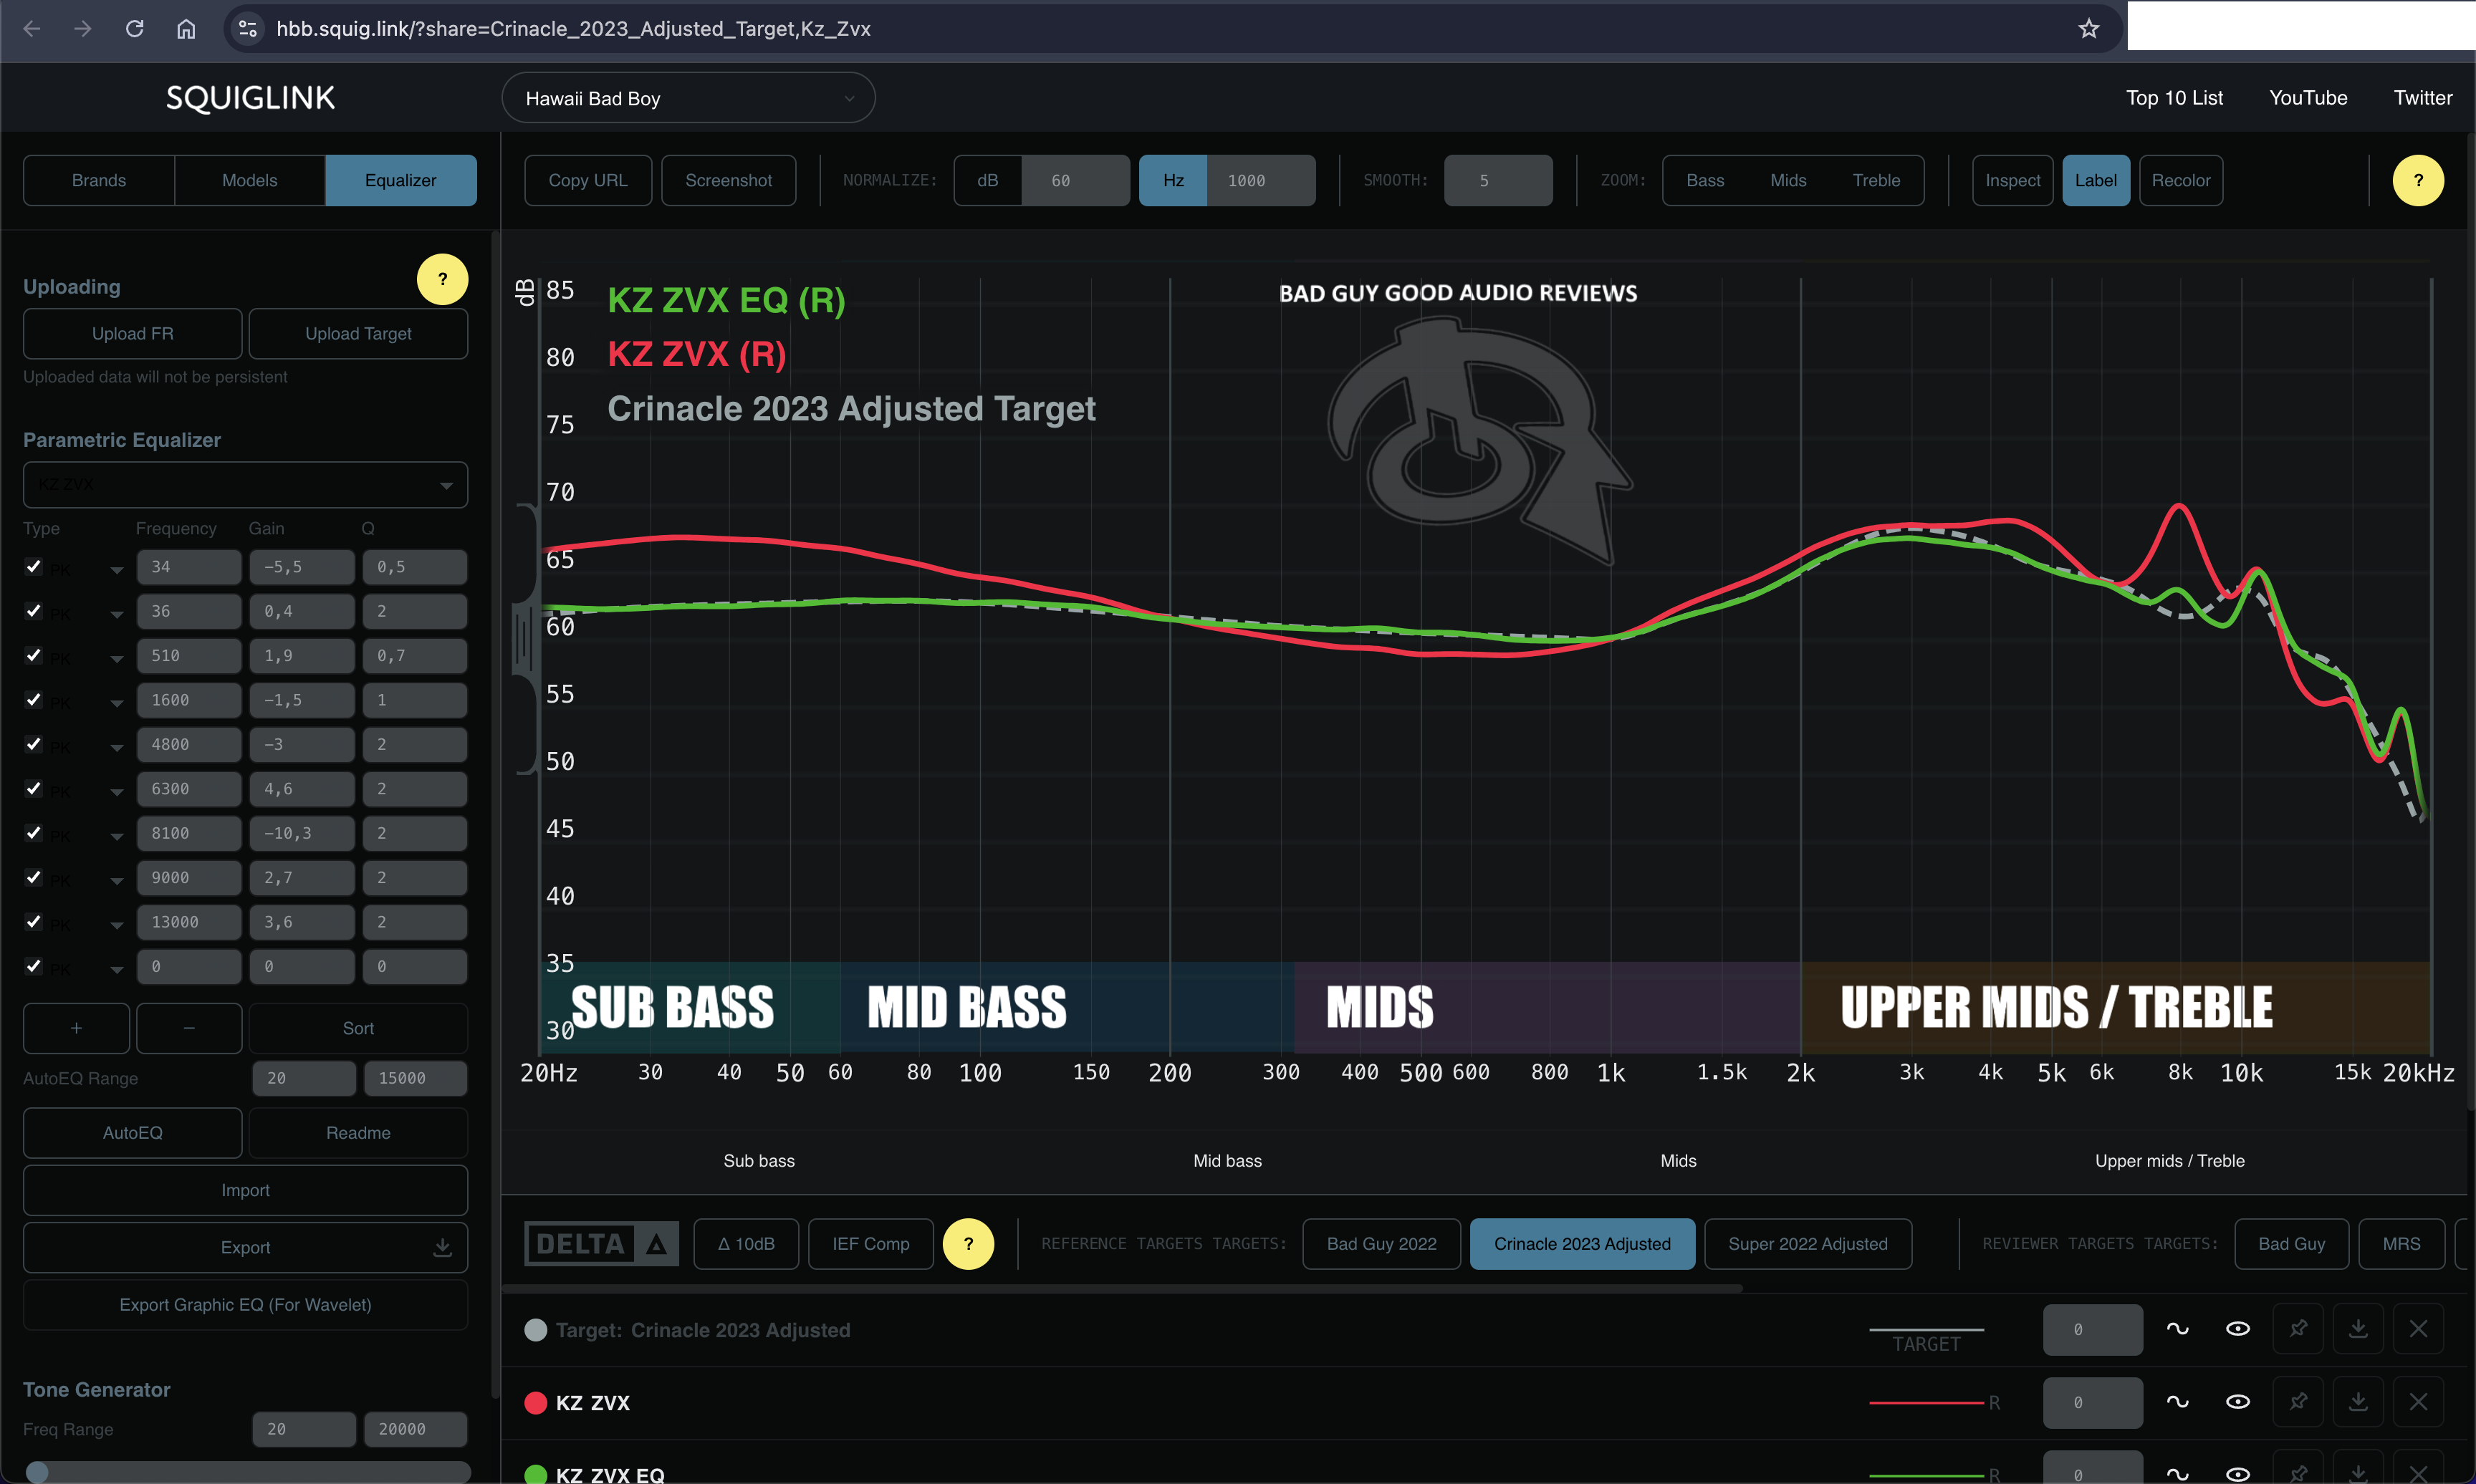Open help icon next to IEF Comp
2476x1484 pixels.
[x=968, y=1244]
